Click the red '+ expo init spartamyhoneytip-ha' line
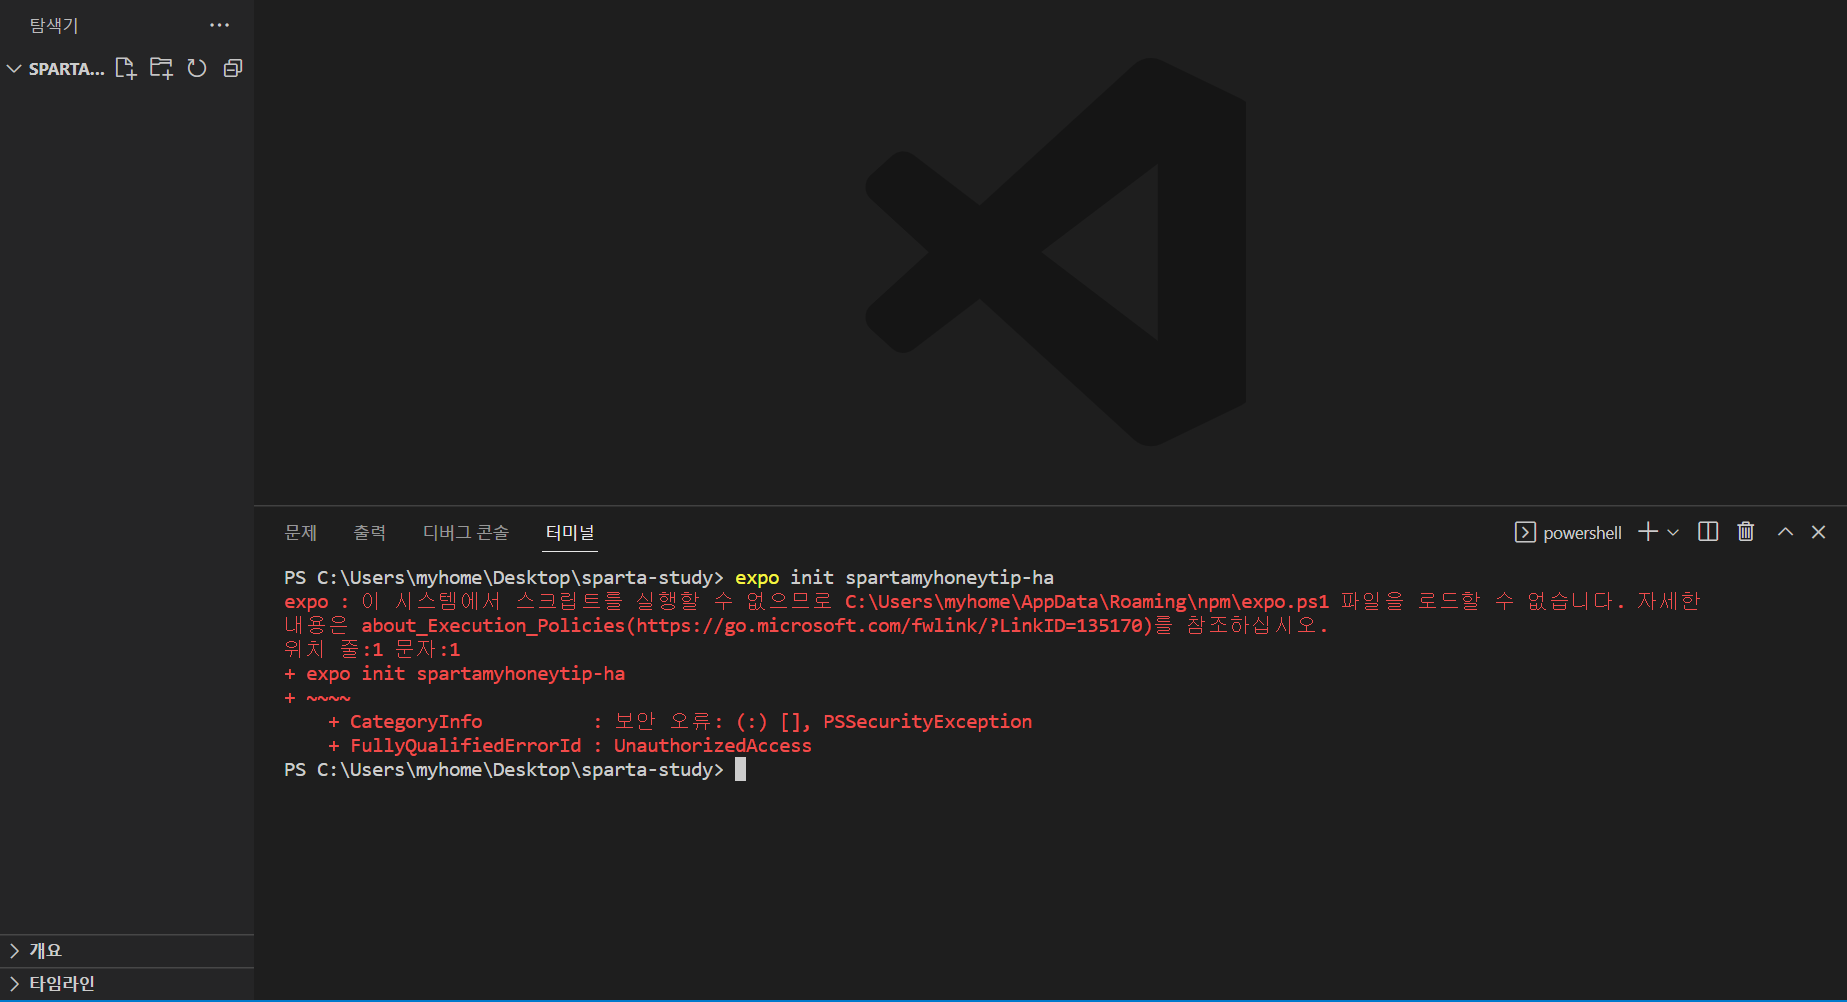The width and height of the screenshot is (1847, 1002). tap(455, 674)
